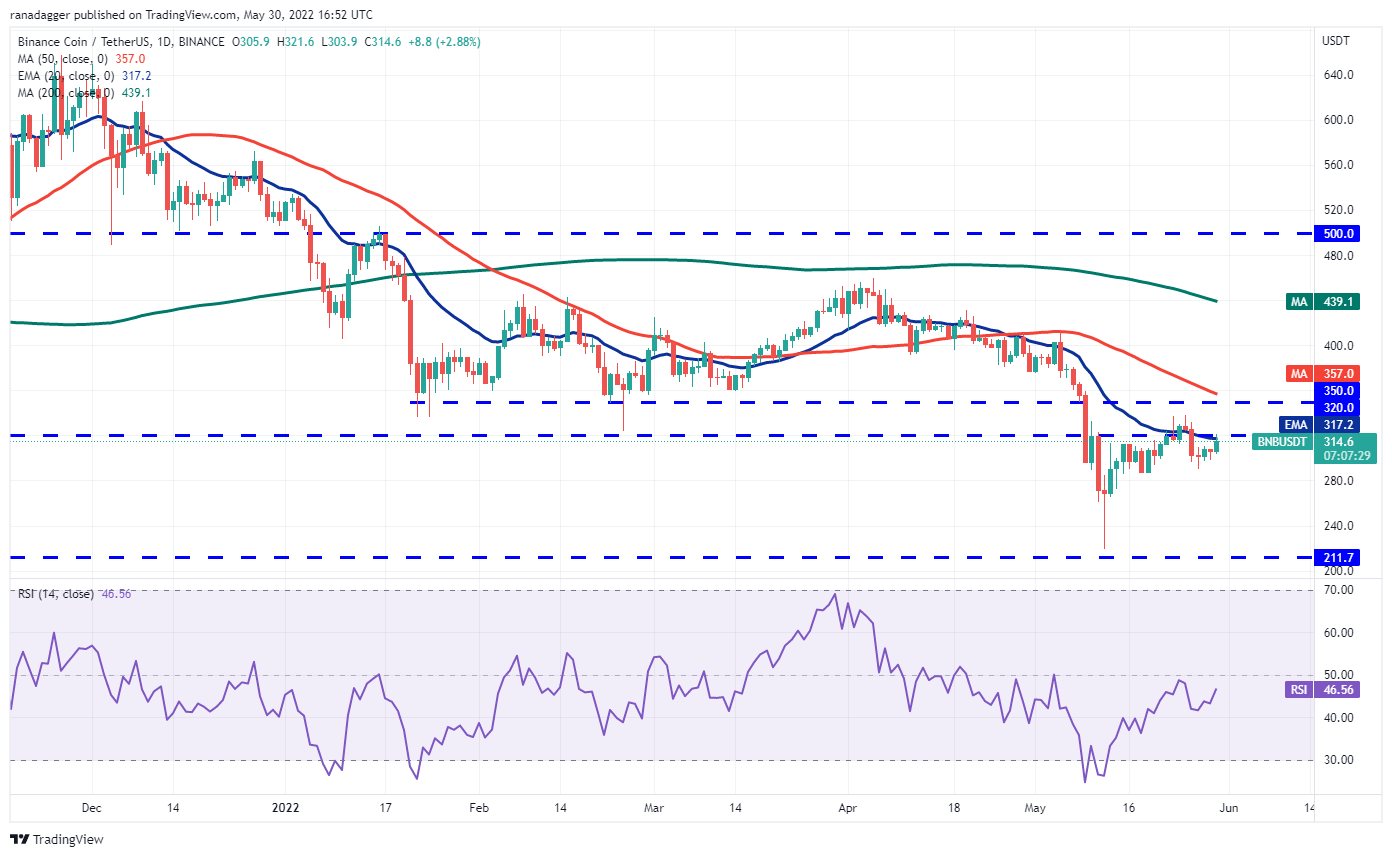Click the 320.0 blue dashed support line label
Viewport: 1392px width, 857px height.
[x=1337, y=407]
